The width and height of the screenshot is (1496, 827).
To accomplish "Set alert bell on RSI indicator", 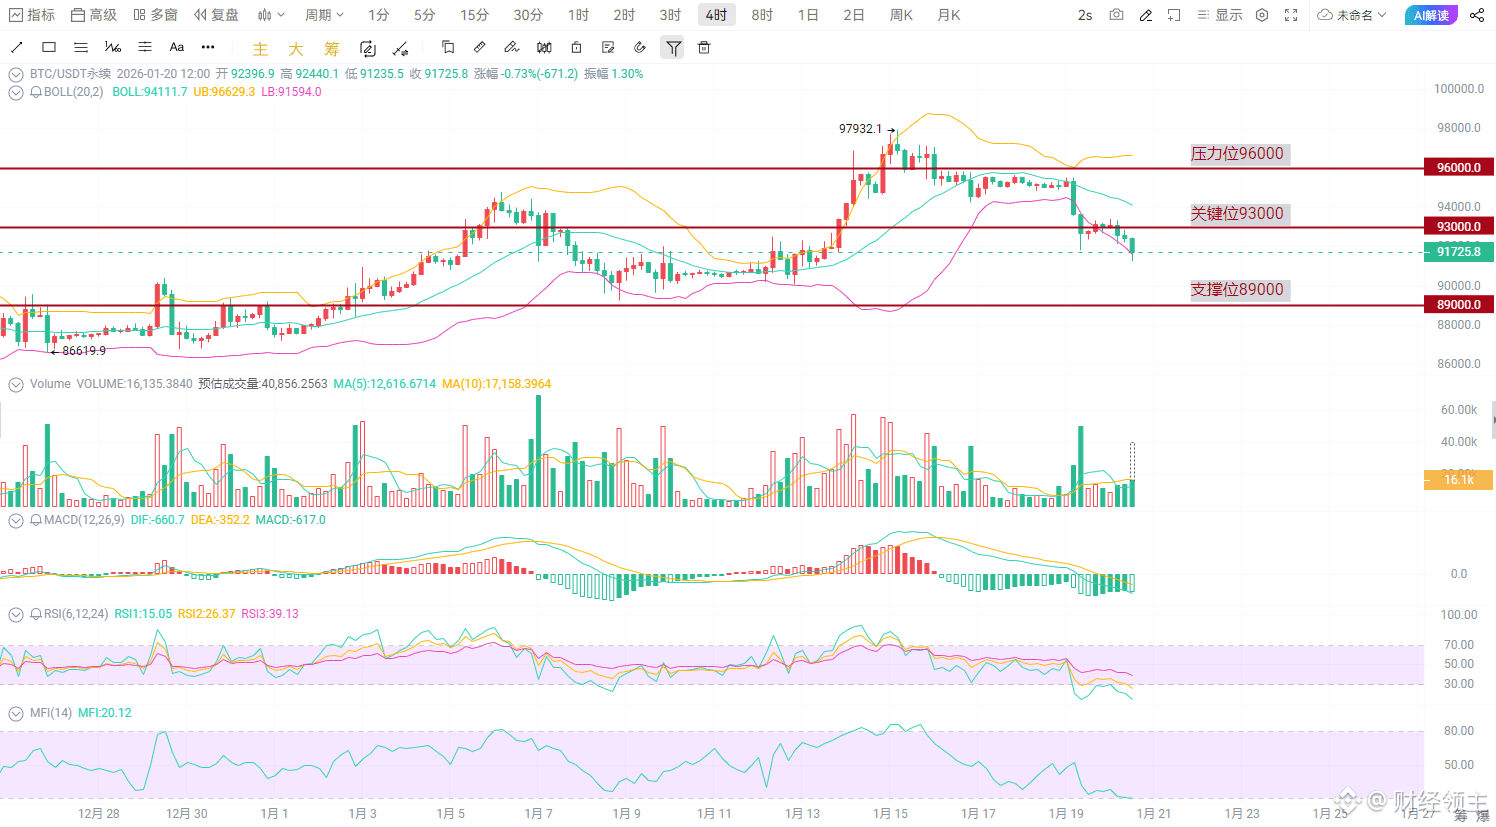I will pyautogui.click(x=36, y=614).
